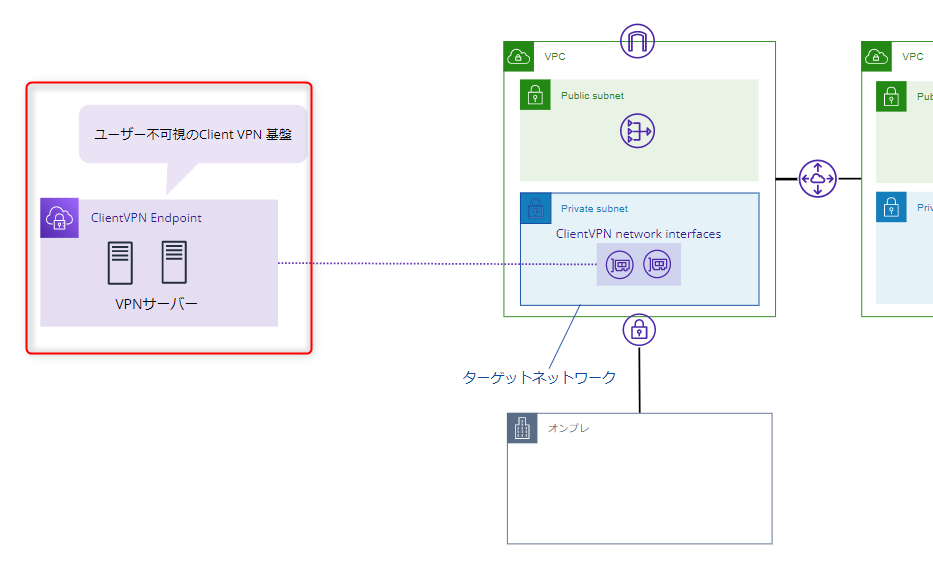Click the Transit Gateway icon between VPCs
Viewport: 933px width, 569px height.
pyautogui.click(x=818, y=179)
